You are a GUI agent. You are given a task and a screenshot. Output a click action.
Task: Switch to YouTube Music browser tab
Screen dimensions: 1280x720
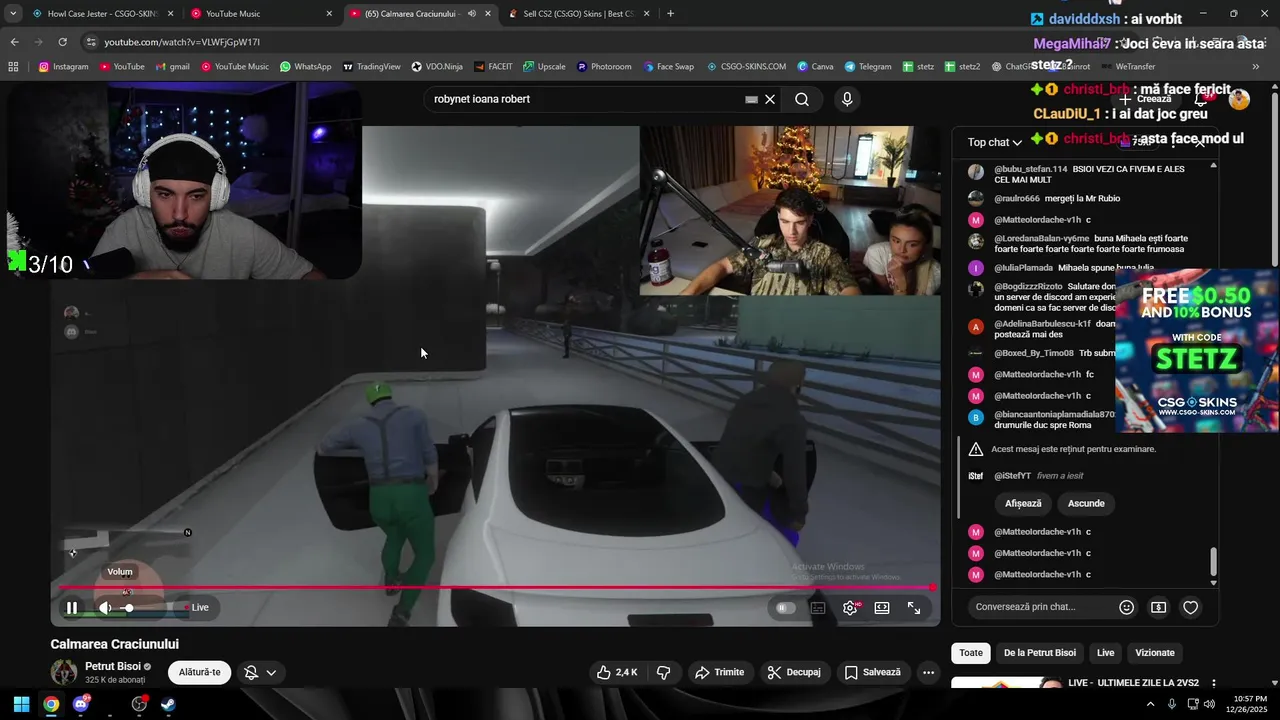coord(262,14)
